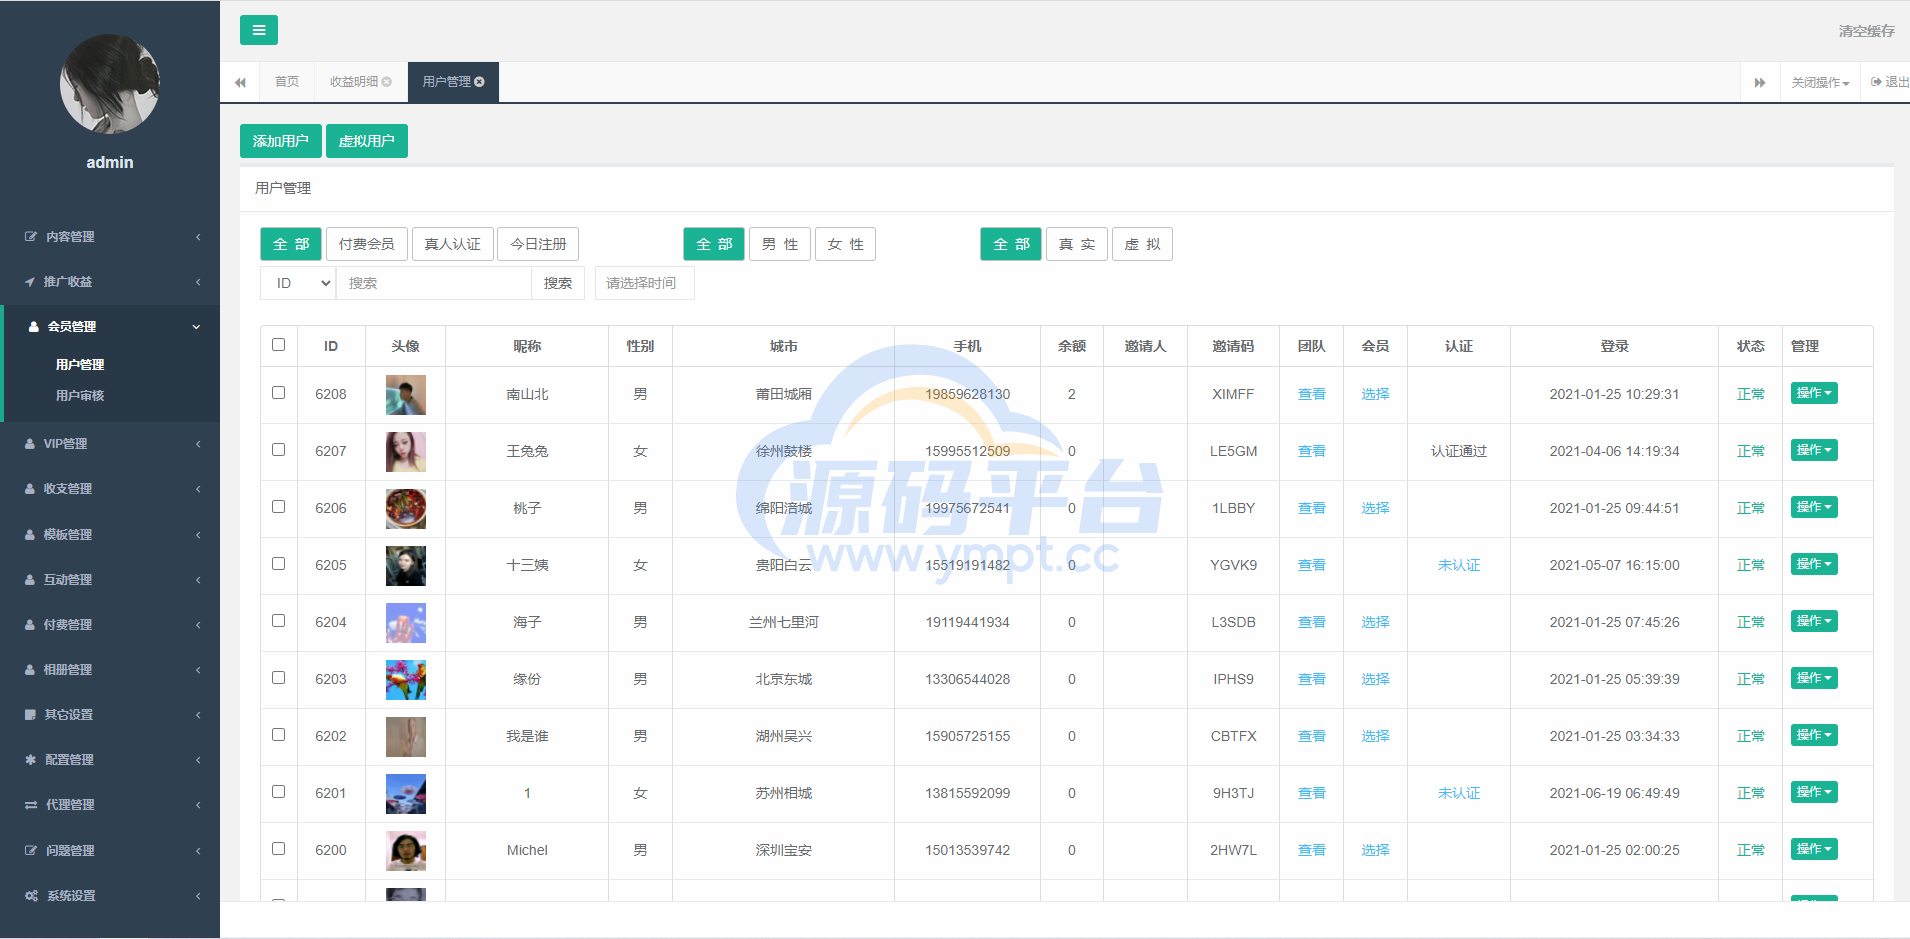1910x939 pixels.
Task: Click 查看 team link for user 6208
Action: point(1312,395)
